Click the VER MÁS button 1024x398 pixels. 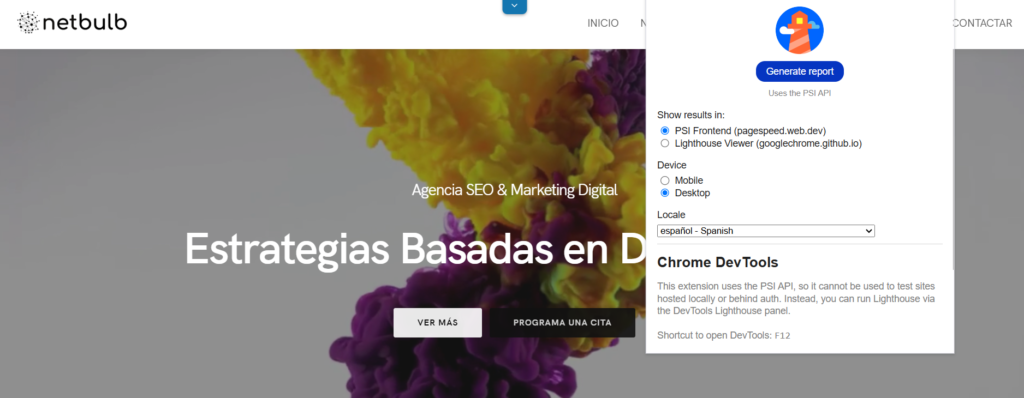tap(438, 323)
